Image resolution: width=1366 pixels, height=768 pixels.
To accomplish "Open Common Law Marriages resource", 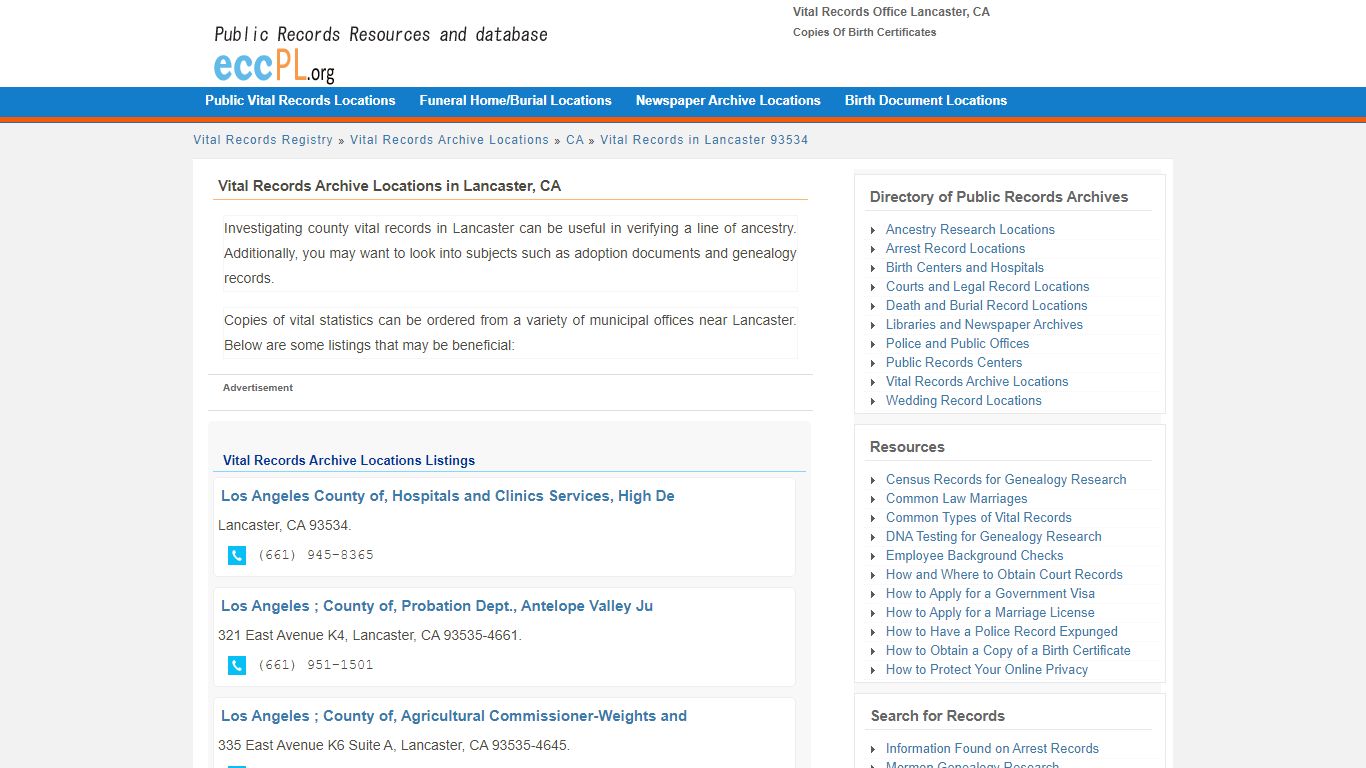I will 956,498.
